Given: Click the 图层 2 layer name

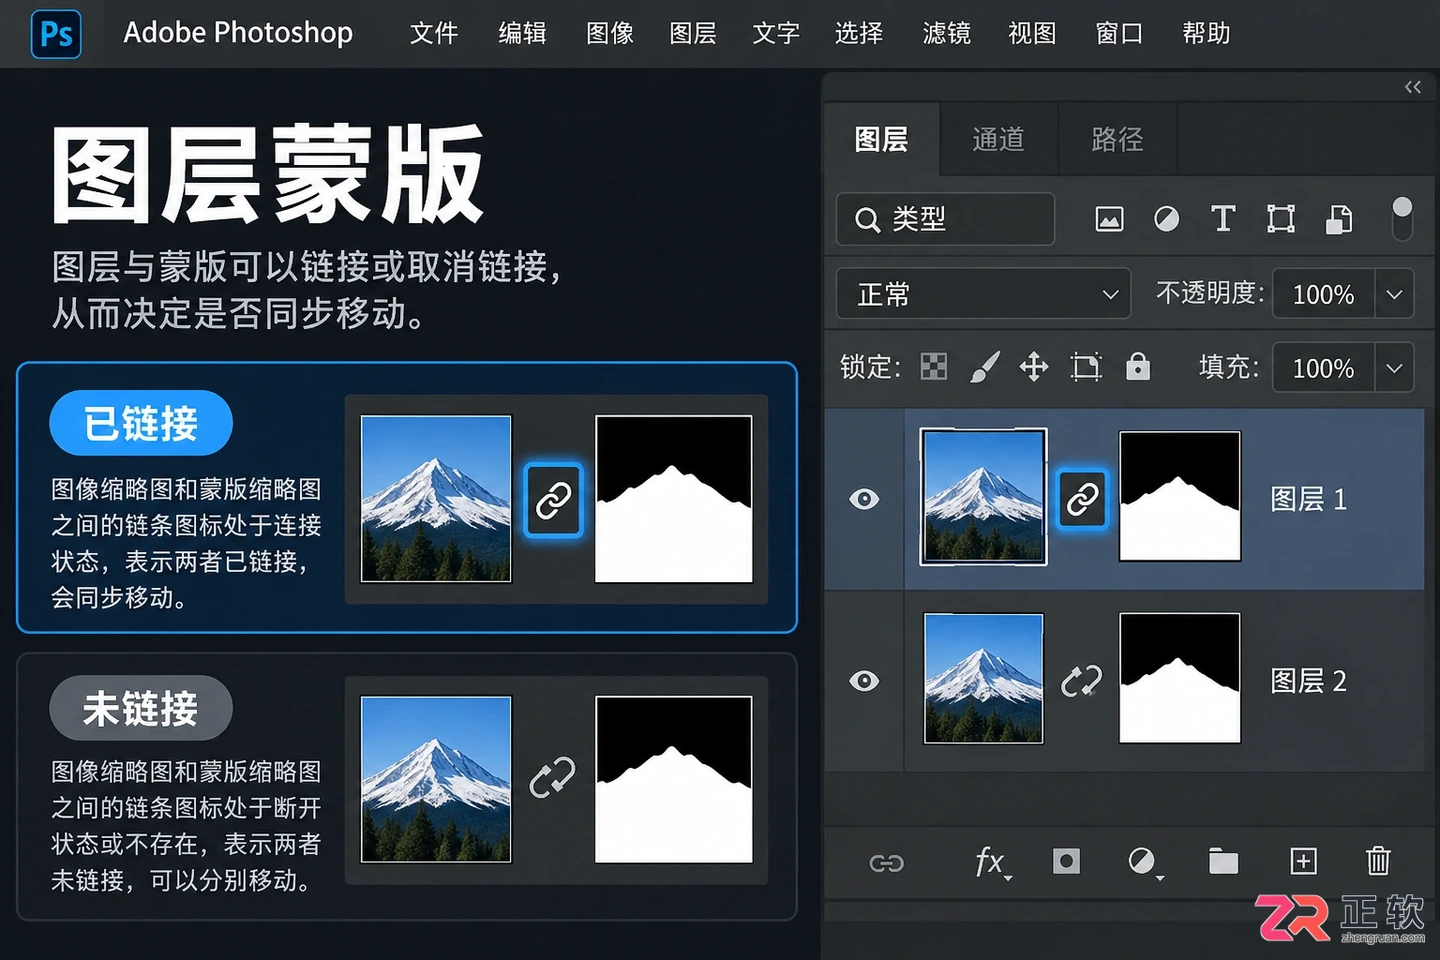Looking at the screenshot, I should [x=1308, y=680].
